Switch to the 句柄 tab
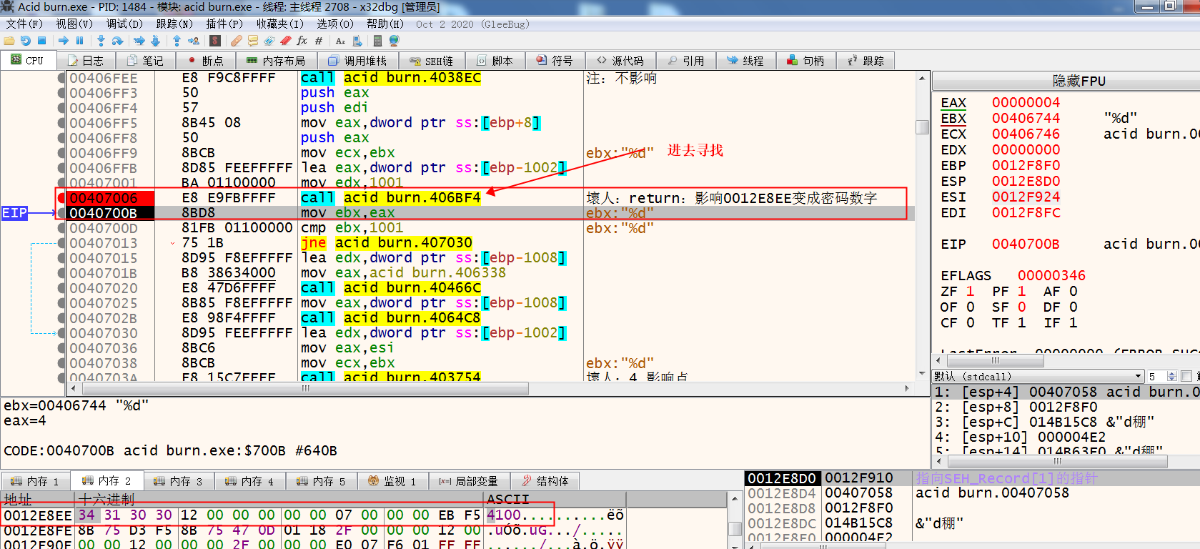1200x549 pixels. 805,60
